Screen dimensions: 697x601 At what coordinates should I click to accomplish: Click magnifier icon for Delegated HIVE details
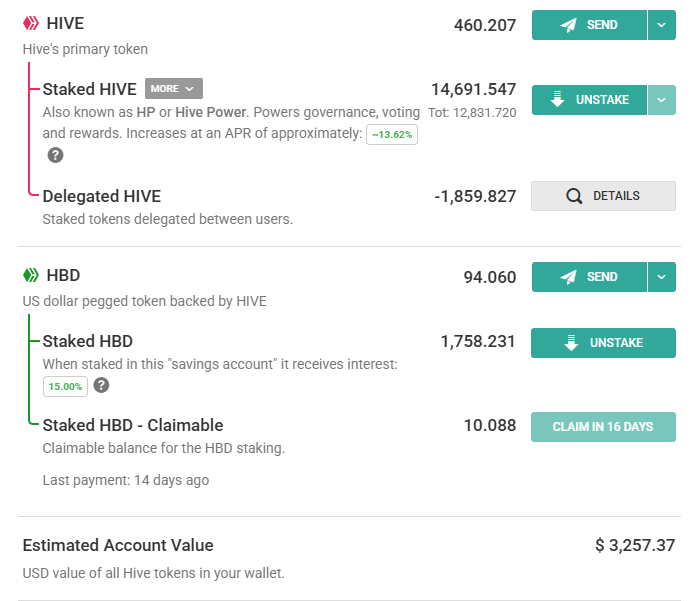(574, 196)
